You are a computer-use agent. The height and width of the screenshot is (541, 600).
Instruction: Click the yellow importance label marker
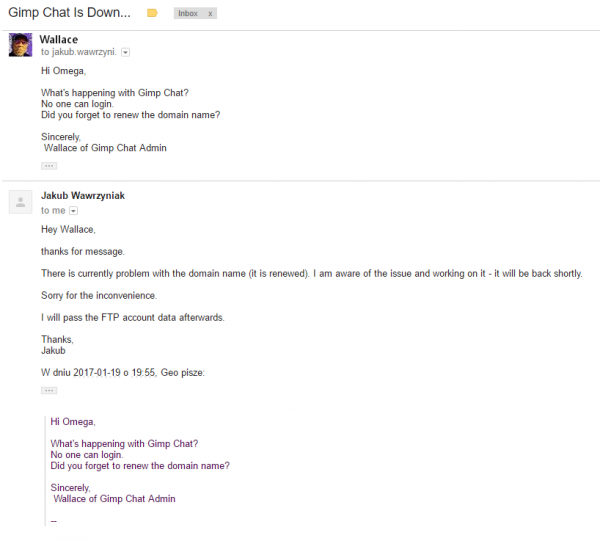pos(152,13)
